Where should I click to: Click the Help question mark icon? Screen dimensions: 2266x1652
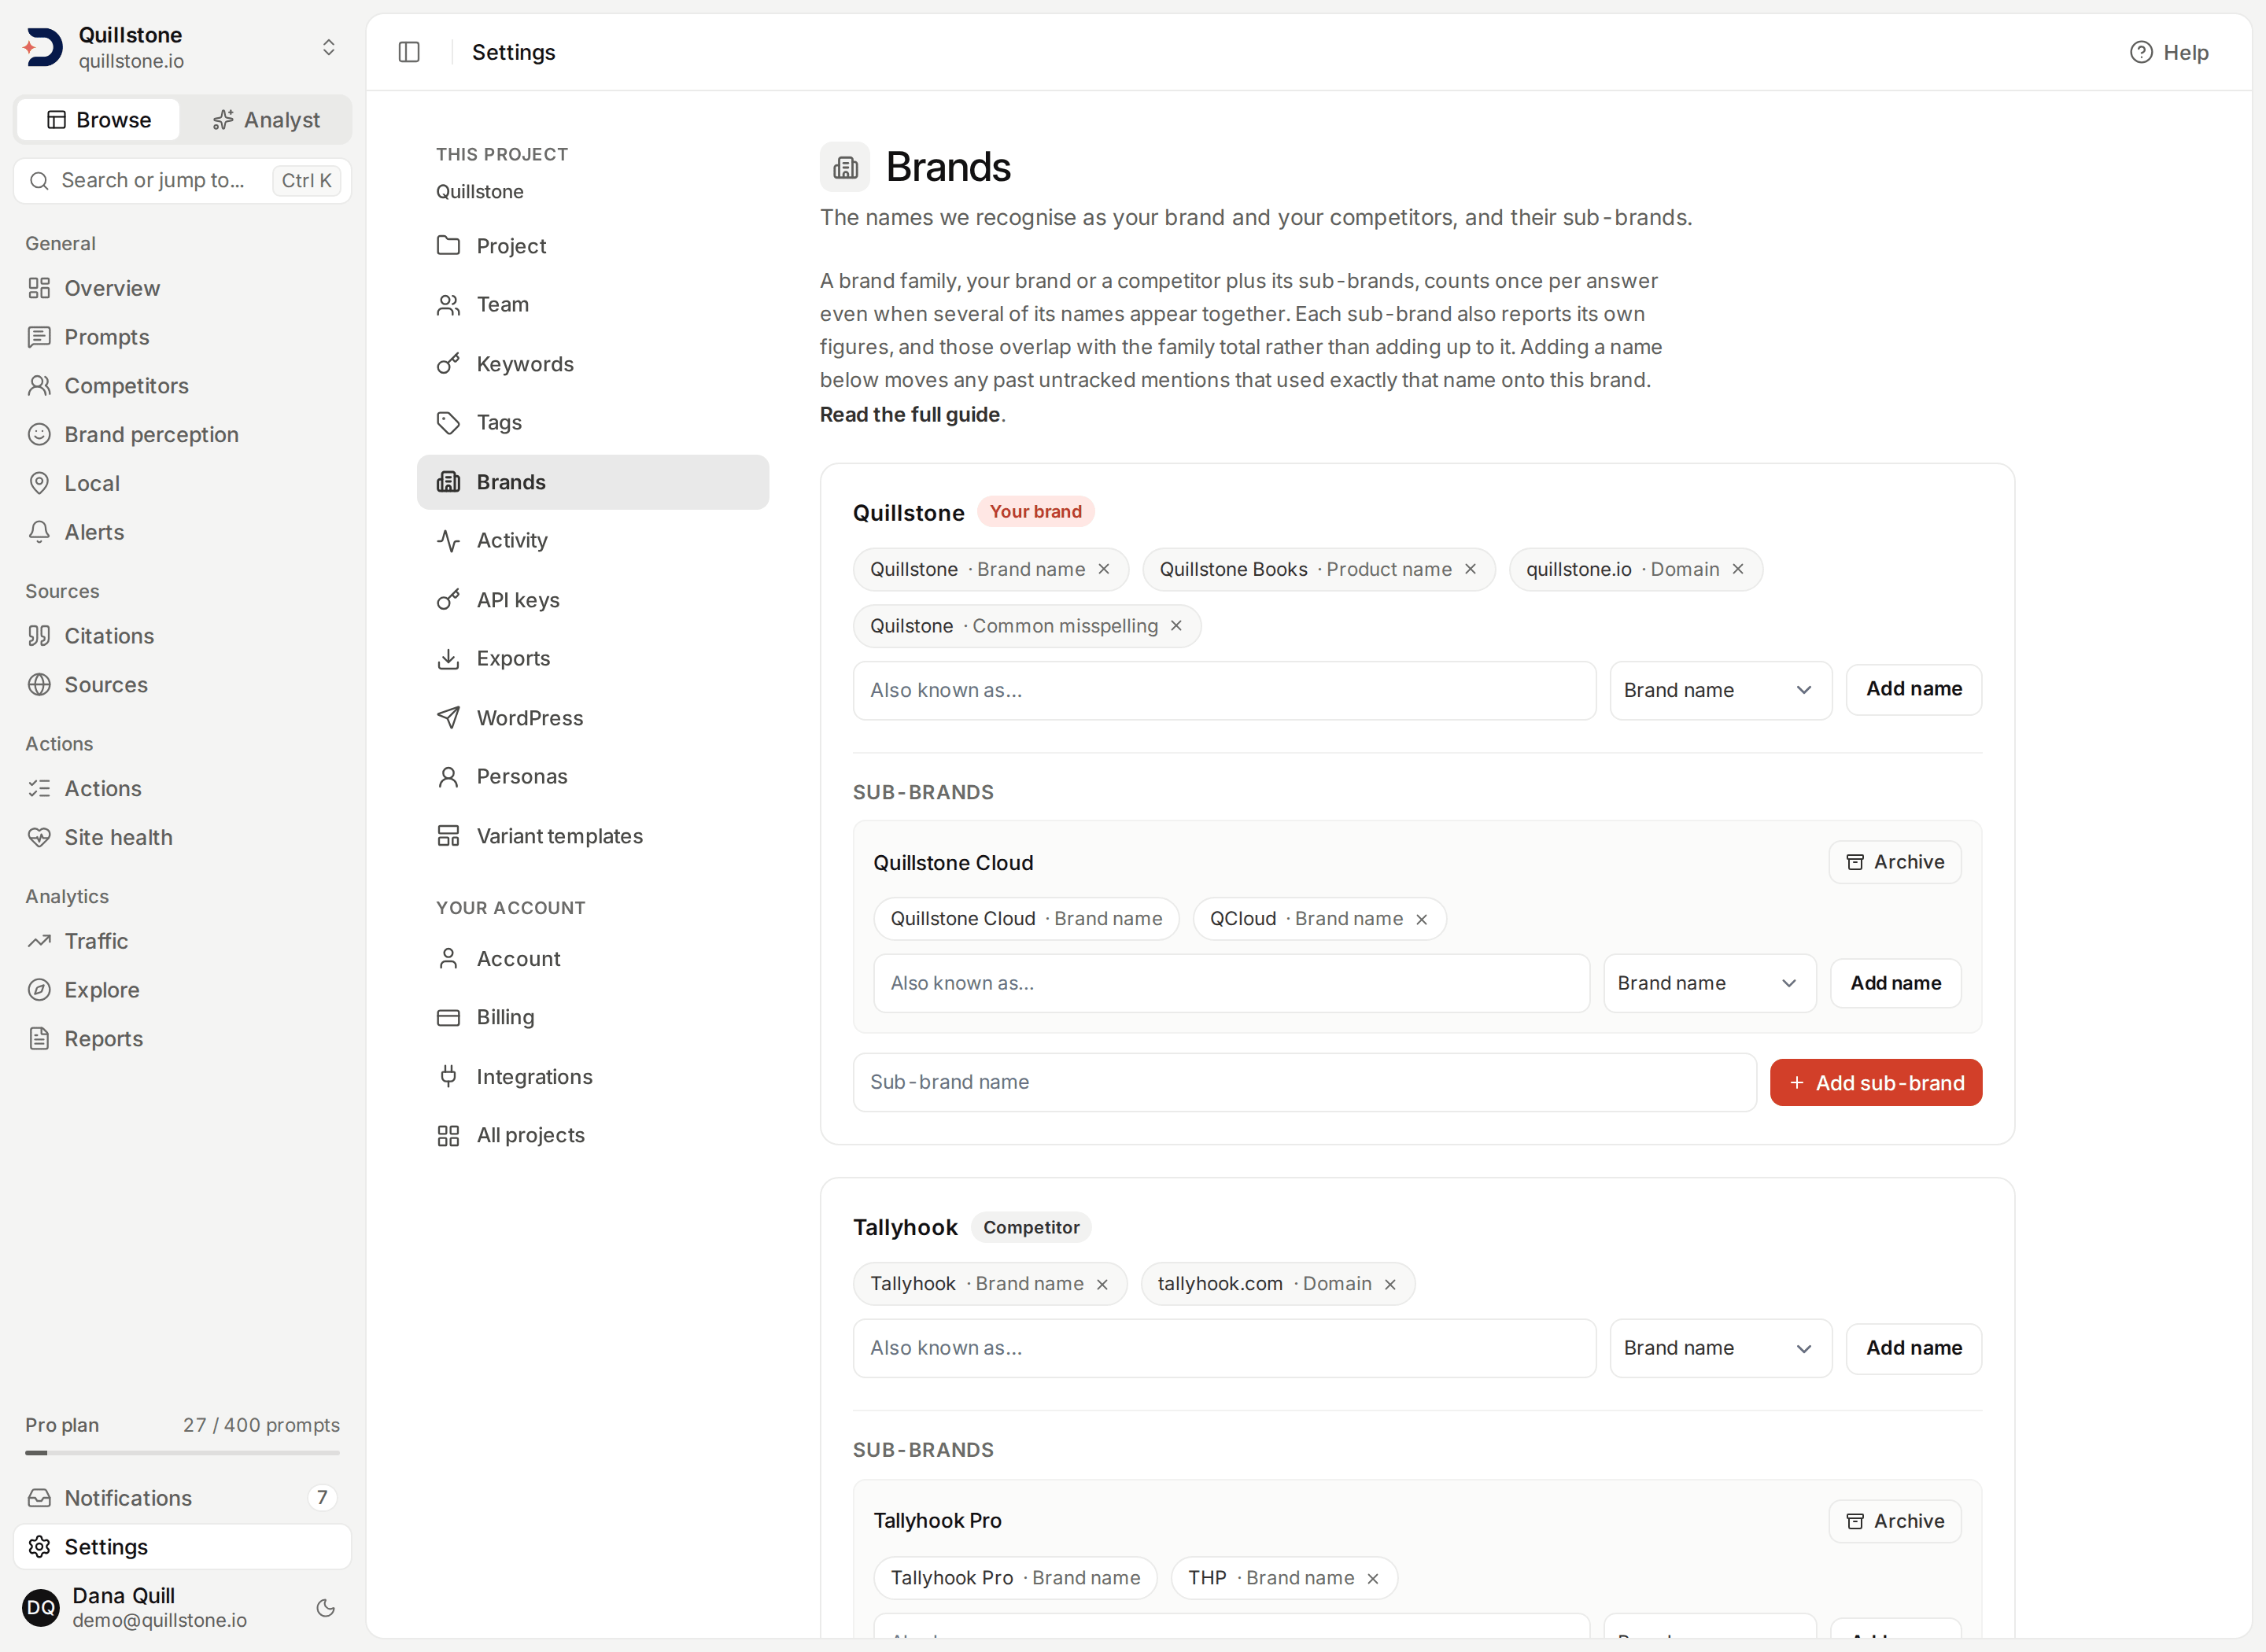coord(2140,52)
